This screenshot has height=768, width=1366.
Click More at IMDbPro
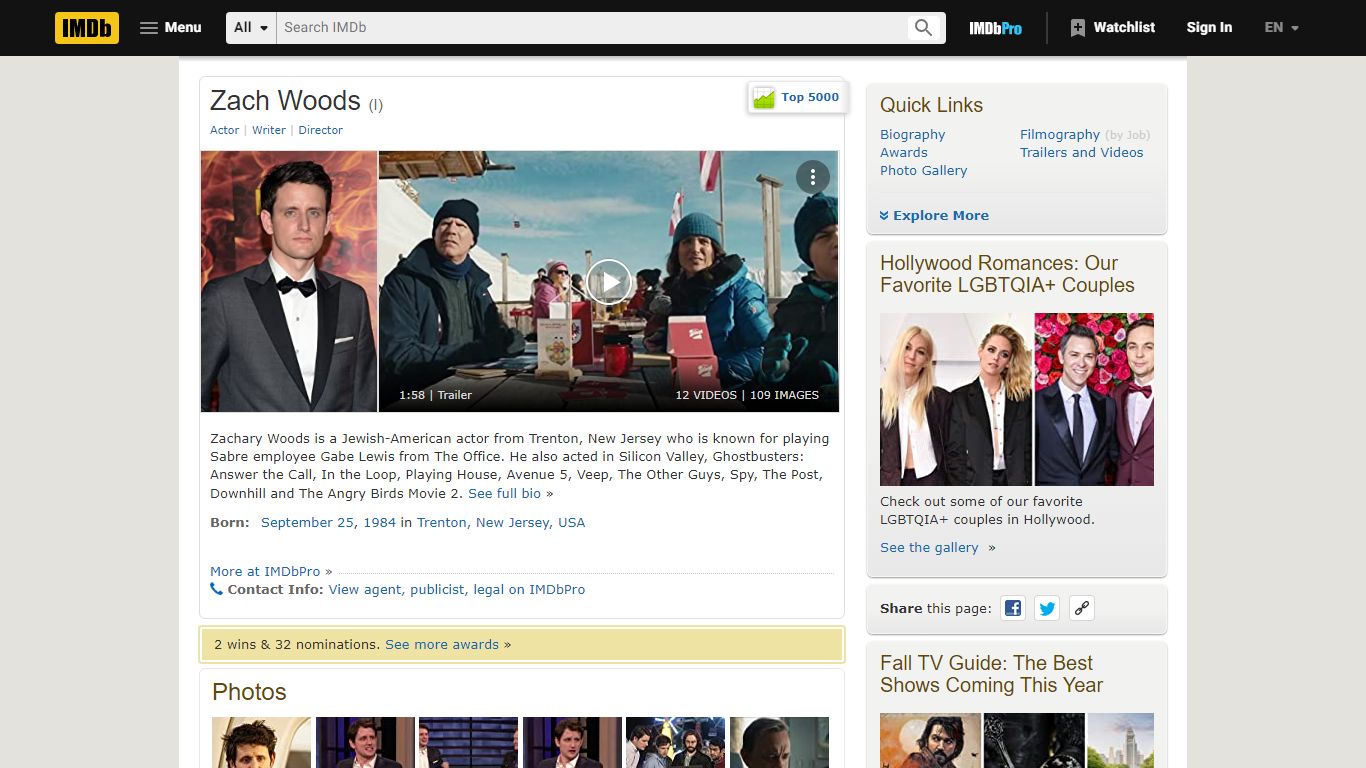(265, 571)
